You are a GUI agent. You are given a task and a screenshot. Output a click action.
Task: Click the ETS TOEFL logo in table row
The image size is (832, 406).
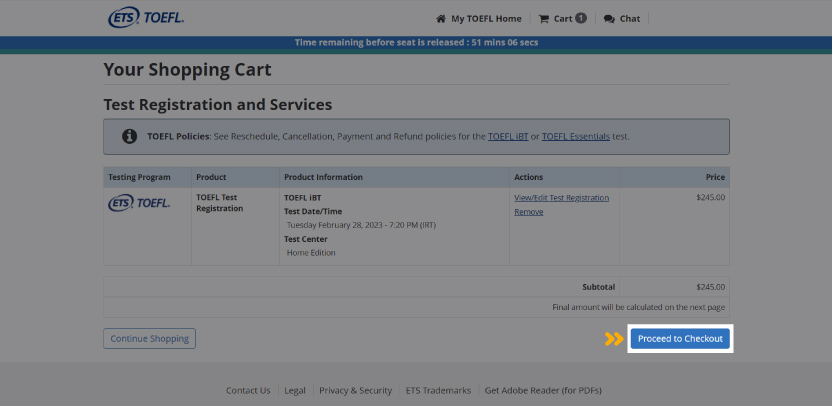click(x=139, y=203)
